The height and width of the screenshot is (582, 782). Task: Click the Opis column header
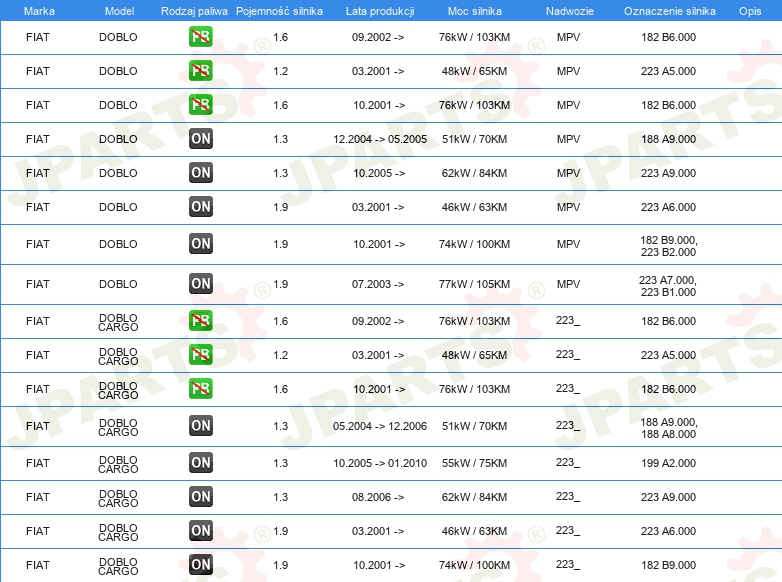750,11
